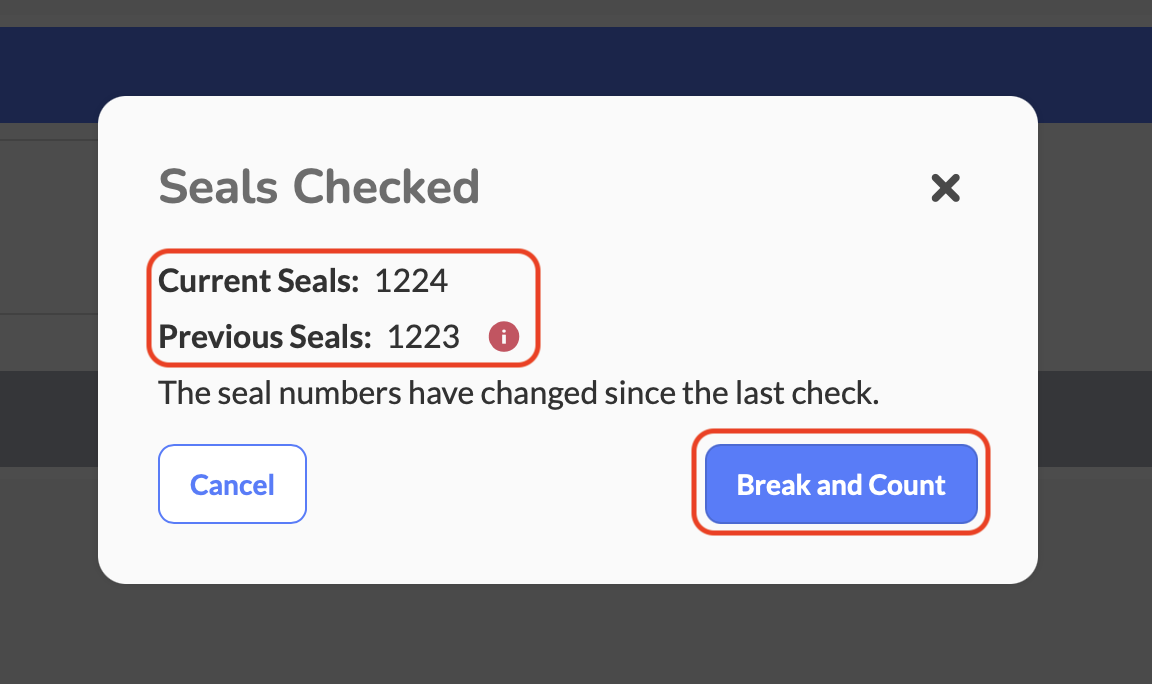Click the previous seal number 1223
The width and height of the screenshot is (1152, 684).
tap(423, 338)
